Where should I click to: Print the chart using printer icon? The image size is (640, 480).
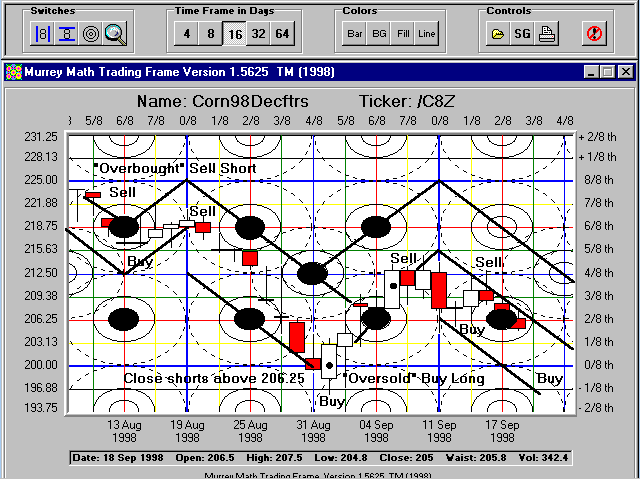pos(546,33)
